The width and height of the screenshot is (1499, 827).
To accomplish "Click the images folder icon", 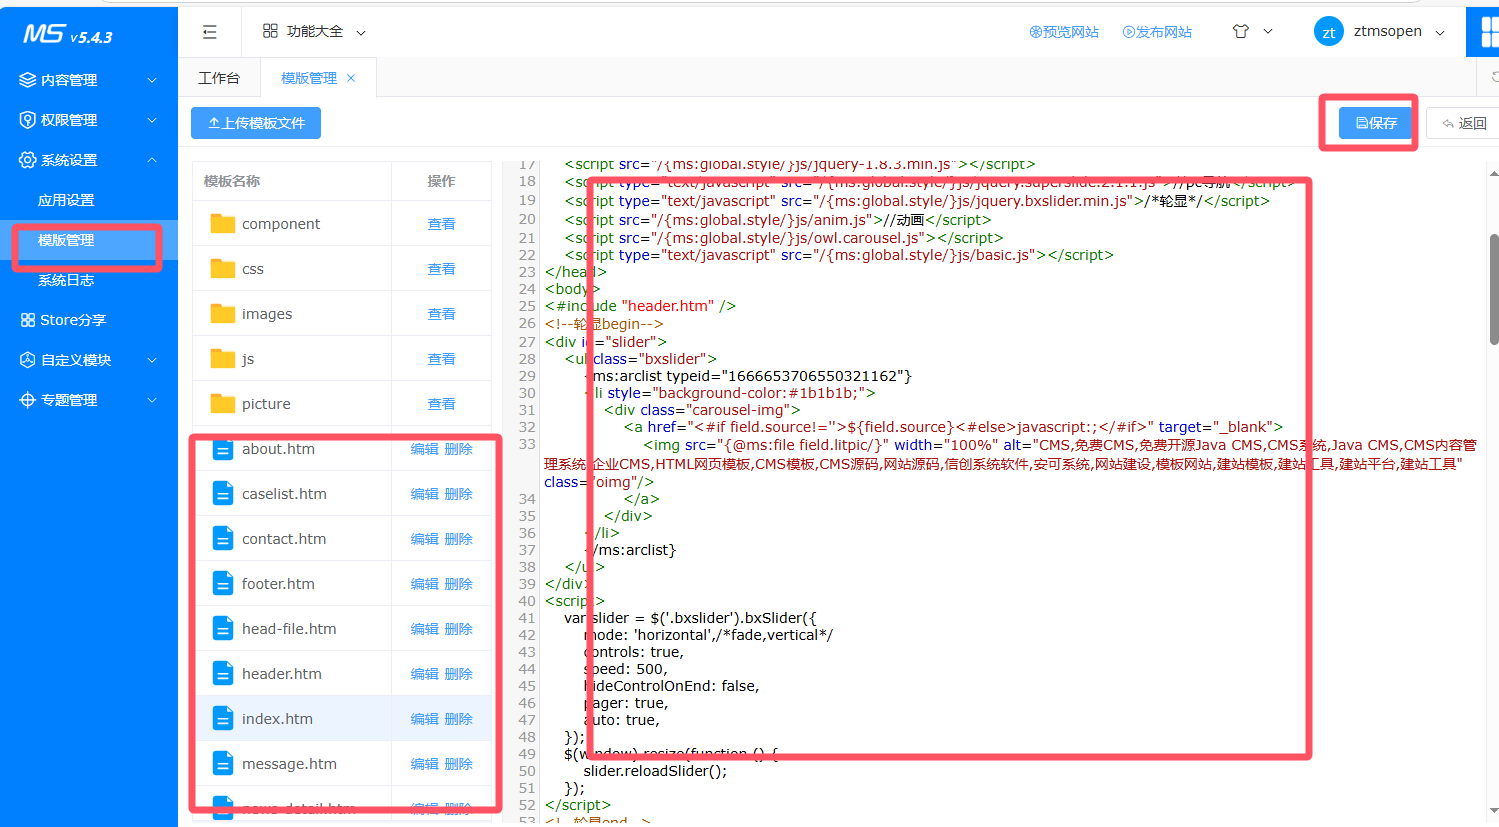I will click(x=223, y=314).
